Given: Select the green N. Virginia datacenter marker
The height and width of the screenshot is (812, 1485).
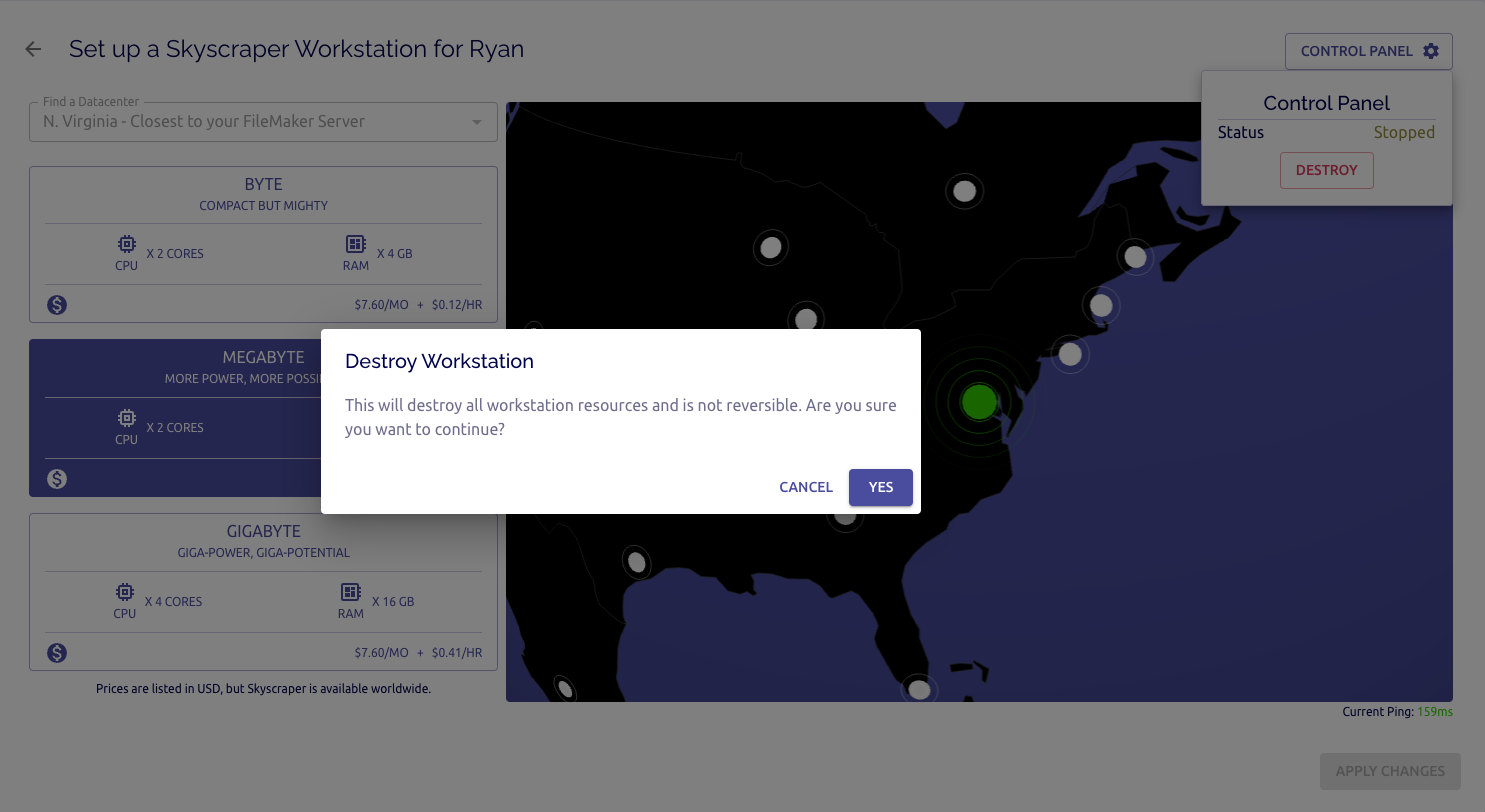Looking at the screenshot, I should pyautogui.click(x=979, y=402).
